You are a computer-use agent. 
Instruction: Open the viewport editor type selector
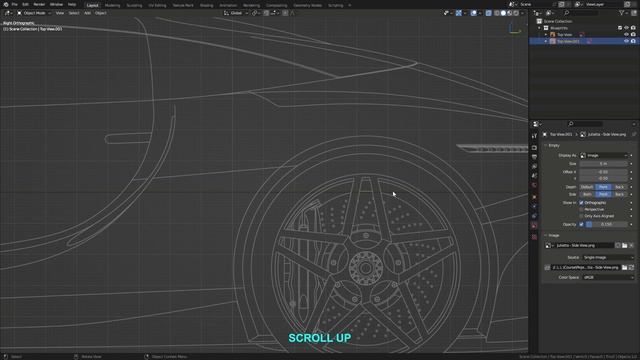[x=8, y=13]
